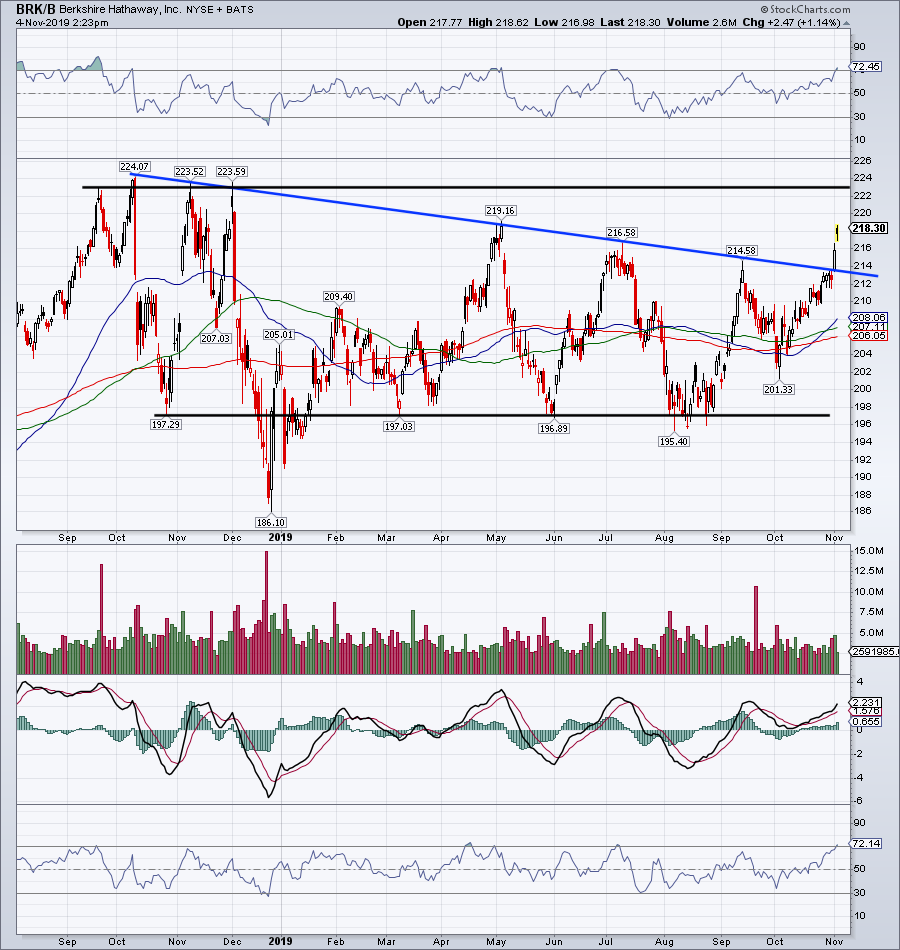This screenshot has height=950, width=900.
Task: Click the 195.40 low label
Action: (x=673, y=442)
